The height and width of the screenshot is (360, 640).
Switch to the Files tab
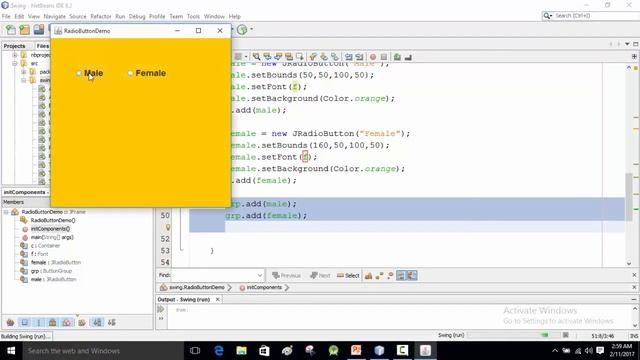pos(42,46)
